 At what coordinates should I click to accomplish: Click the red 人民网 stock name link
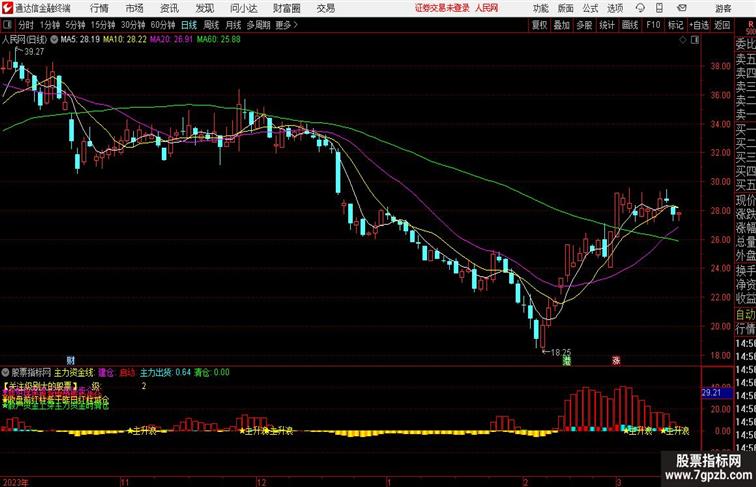[x=486, y=8]
